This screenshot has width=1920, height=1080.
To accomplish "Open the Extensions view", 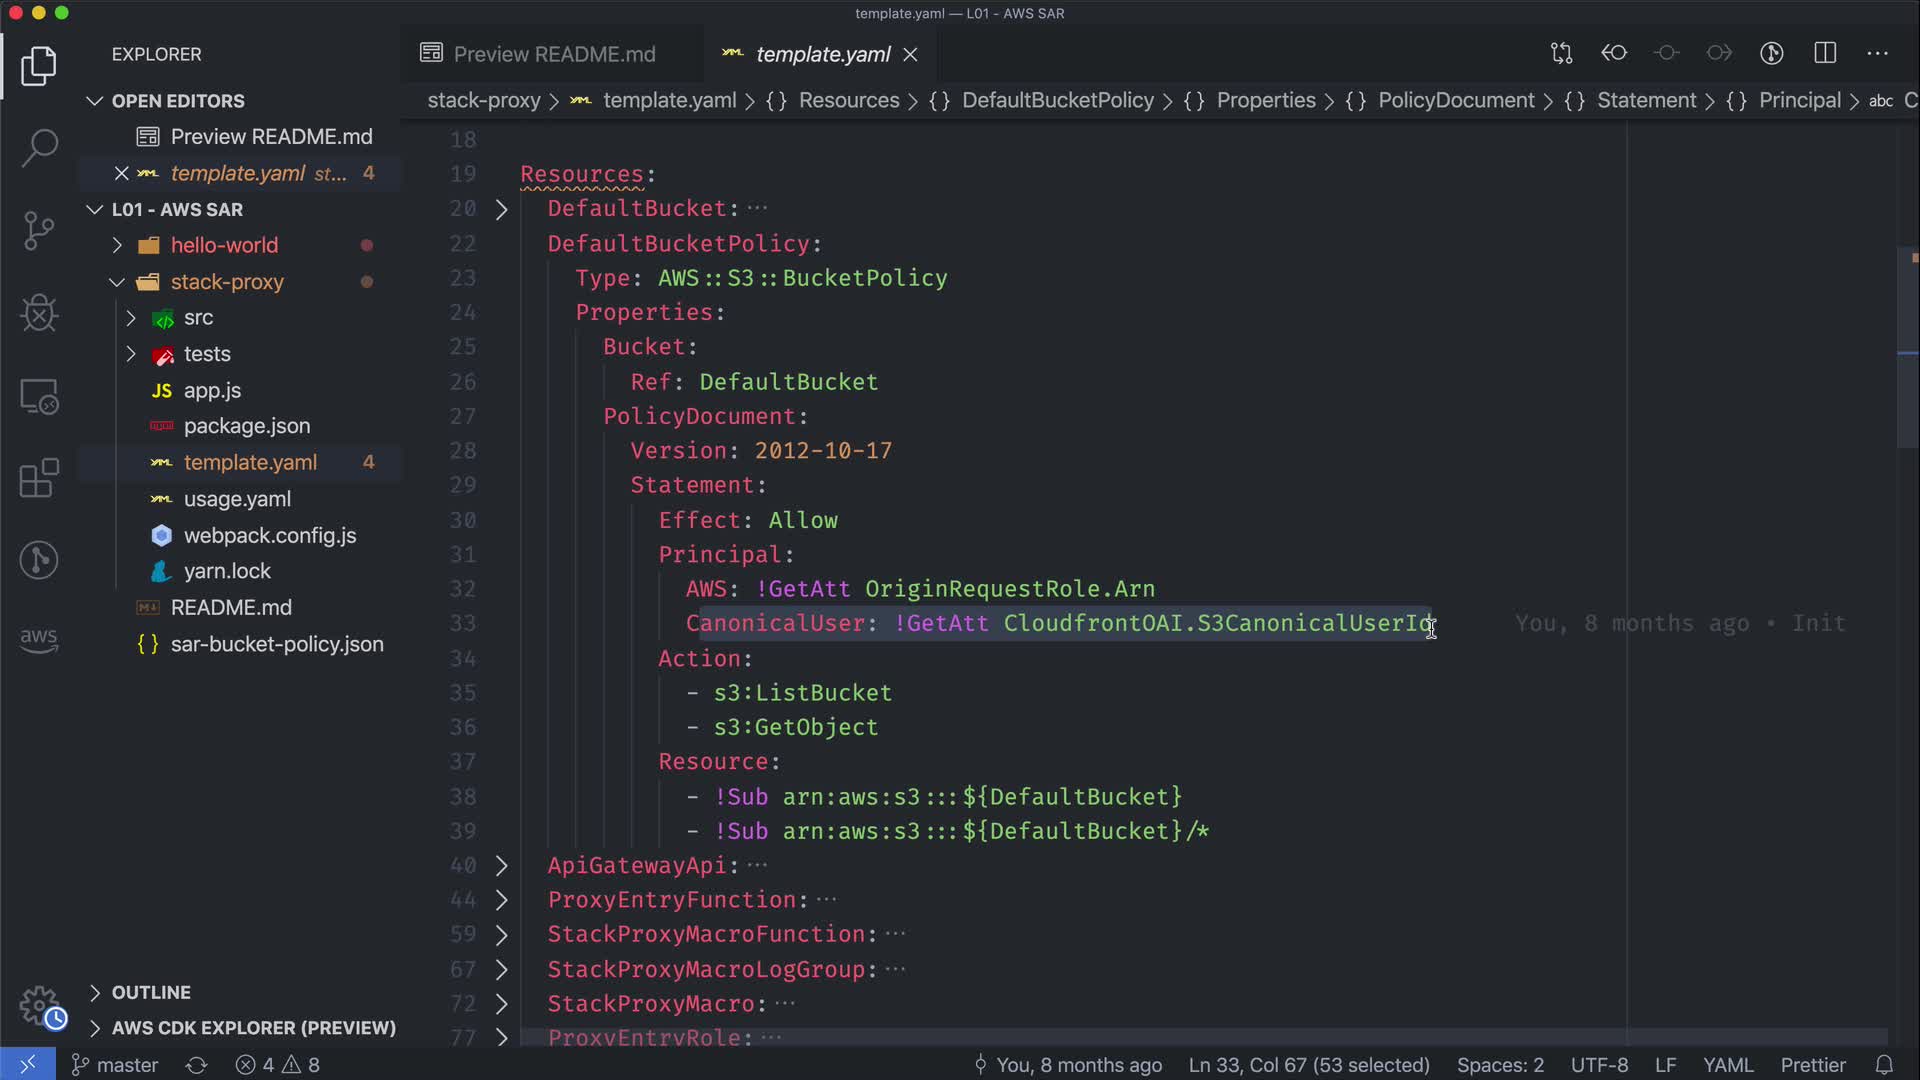I will click(39, 478).
